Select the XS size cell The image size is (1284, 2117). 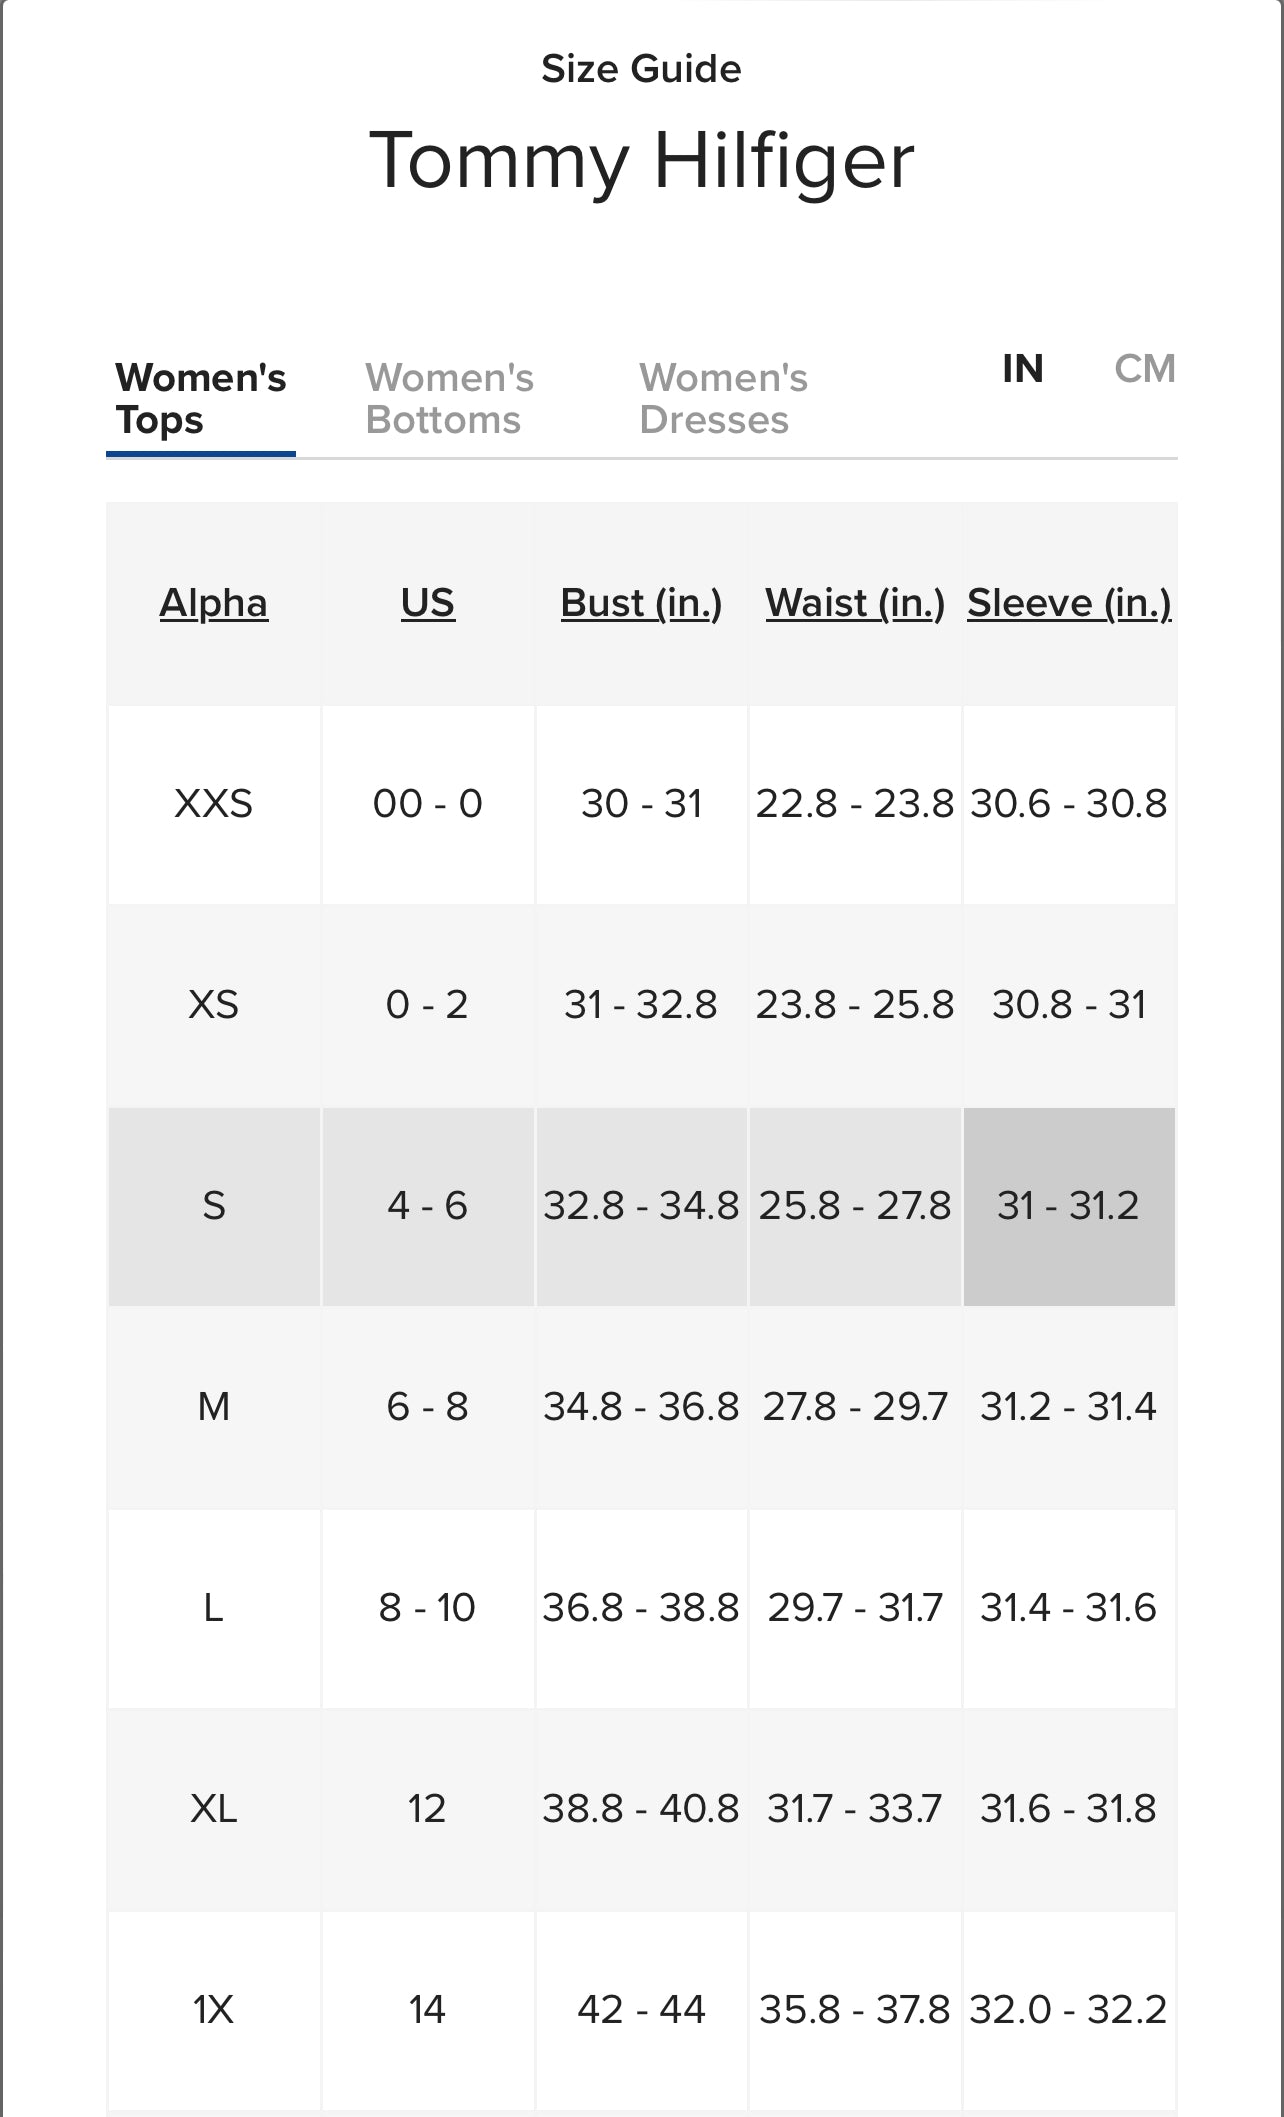(x=214, y=1005)
